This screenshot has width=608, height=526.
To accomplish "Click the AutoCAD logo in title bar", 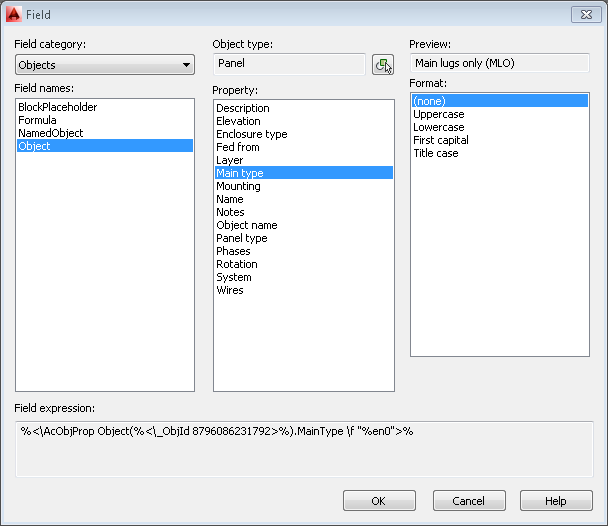I will coord(14,14).
